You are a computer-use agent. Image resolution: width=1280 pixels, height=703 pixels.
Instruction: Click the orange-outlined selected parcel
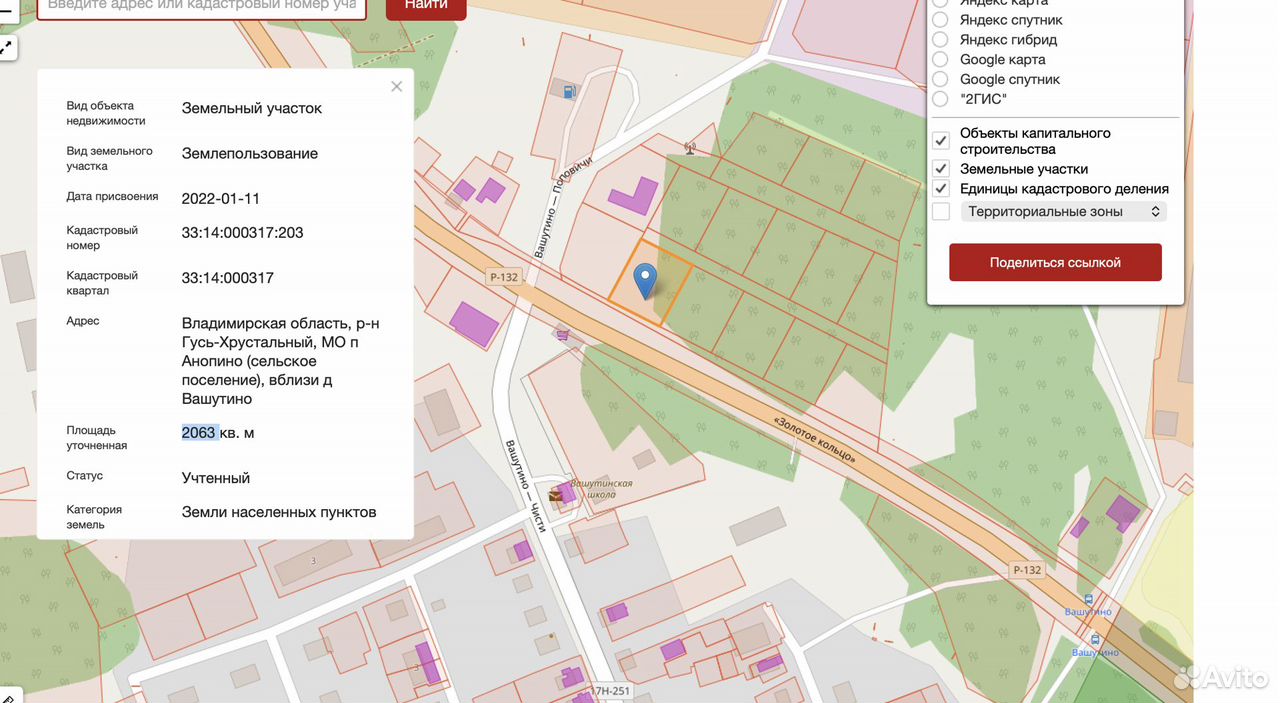coord(650,282)
